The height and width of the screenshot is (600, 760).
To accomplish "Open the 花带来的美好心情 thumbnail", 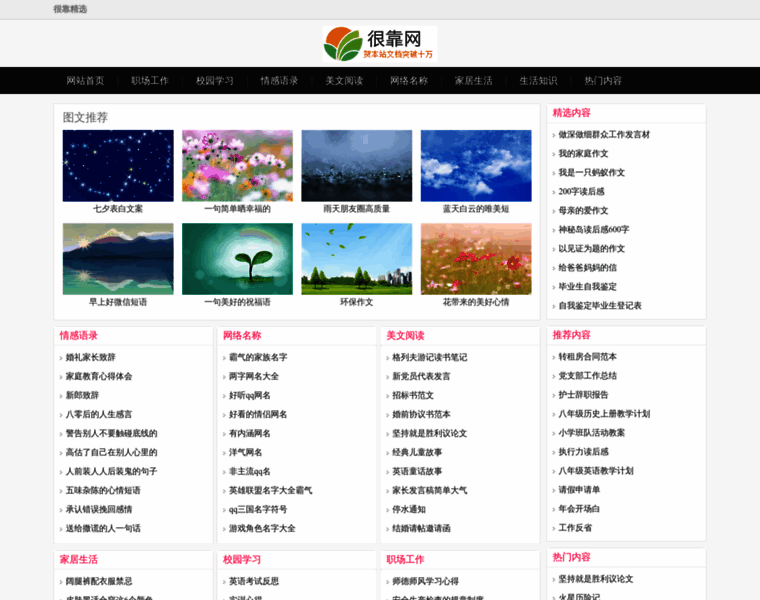I will coord(475,259).
